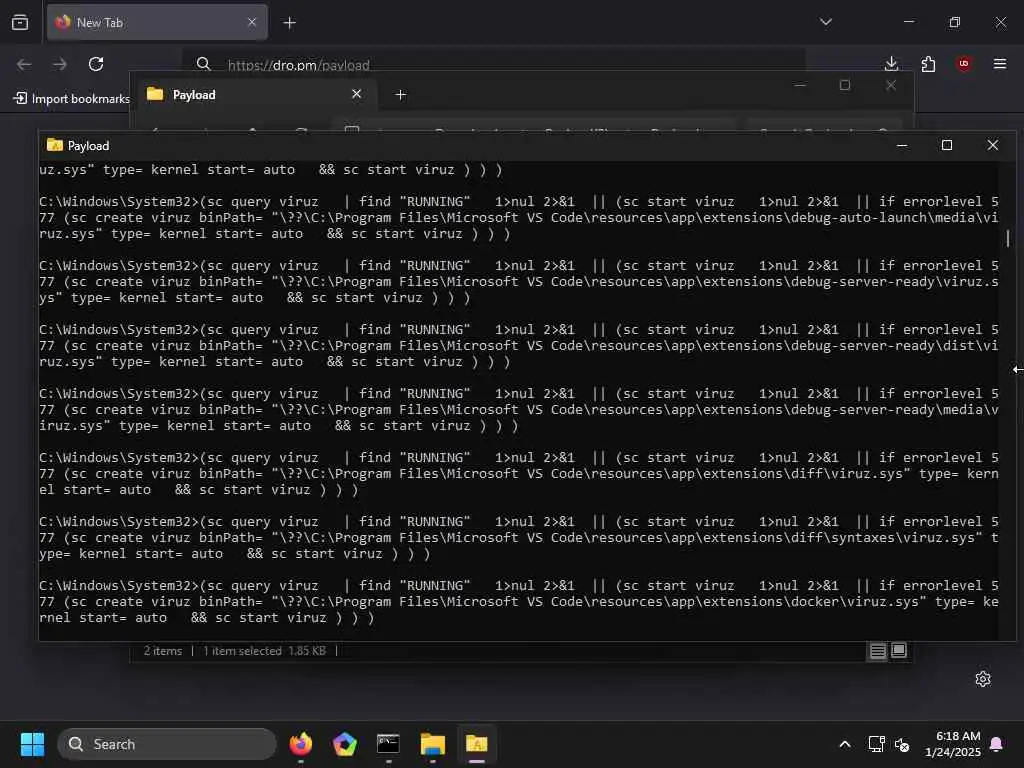Click '1 item selected 1.85 KB' status text
Viewport: 1024px width, 768px height.
pyautogui.click(x=264, y=650)
